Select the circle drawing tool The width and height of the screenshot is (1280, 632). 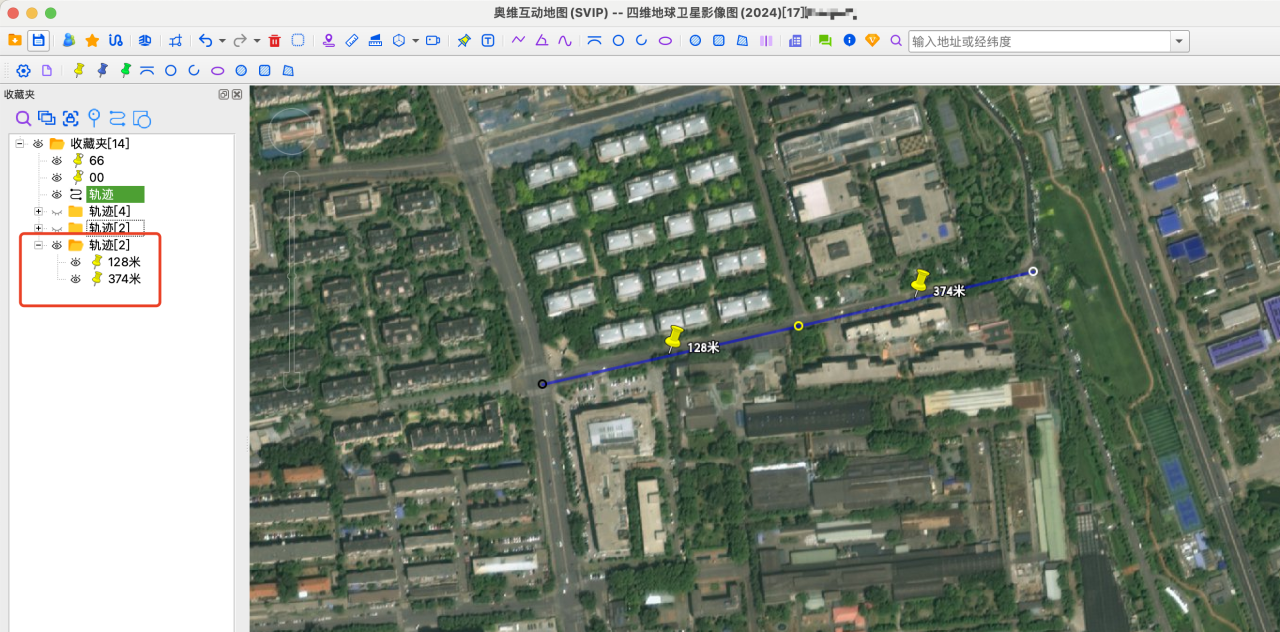click(616, 41)
